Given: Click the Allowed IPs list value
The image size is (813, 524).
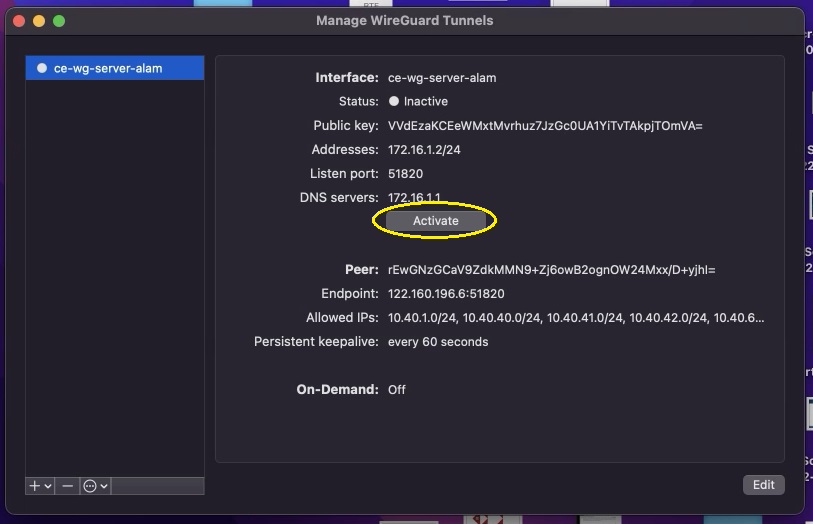Looking at the screenshot, I should click(576, 318).
